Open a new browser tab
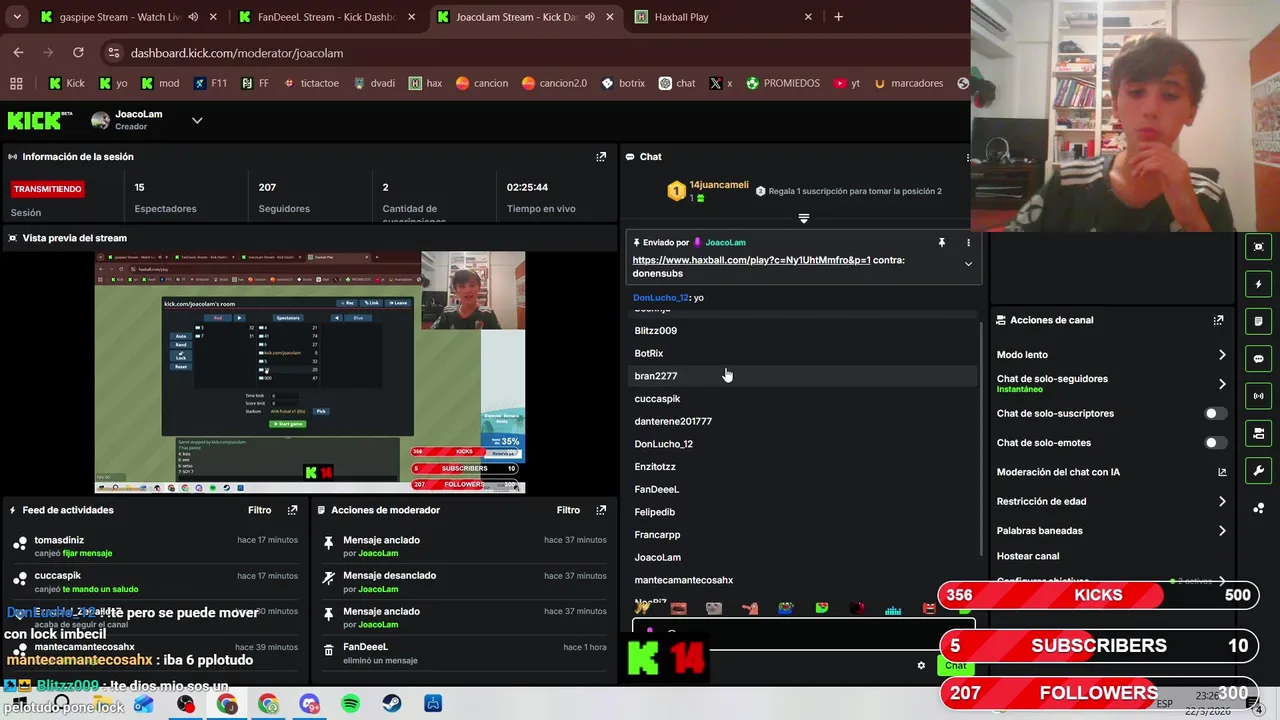This screenshot has width=1280, height=720. tap(838, 17)
